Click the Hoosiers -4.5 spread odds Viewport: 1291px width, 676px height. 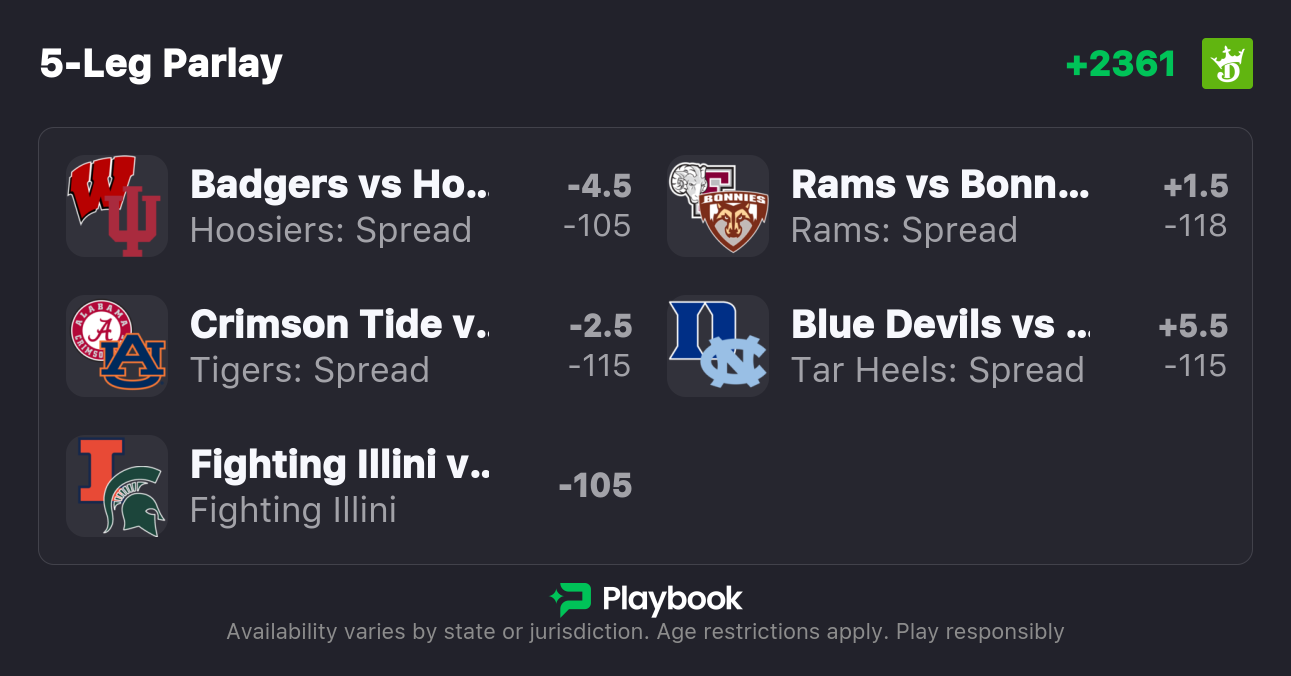click(x=598, y=206)
